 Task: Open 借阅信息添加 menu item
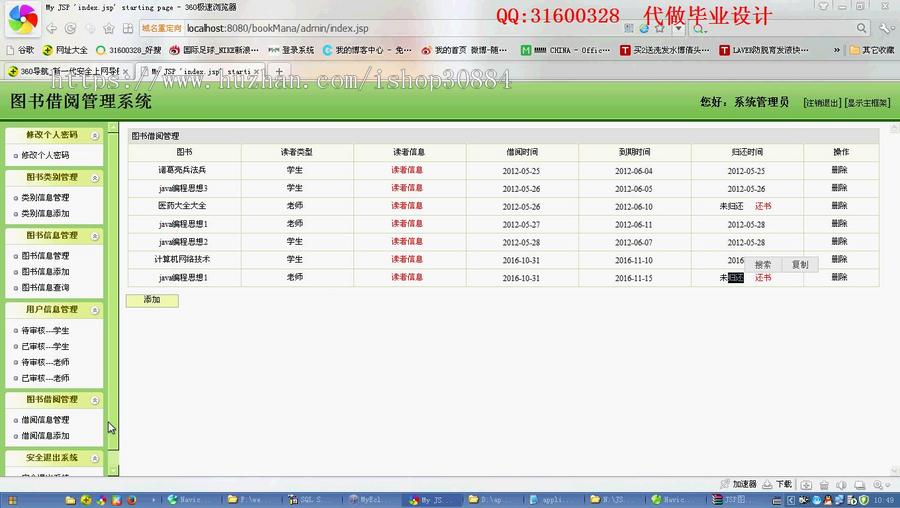coord(45,436)
